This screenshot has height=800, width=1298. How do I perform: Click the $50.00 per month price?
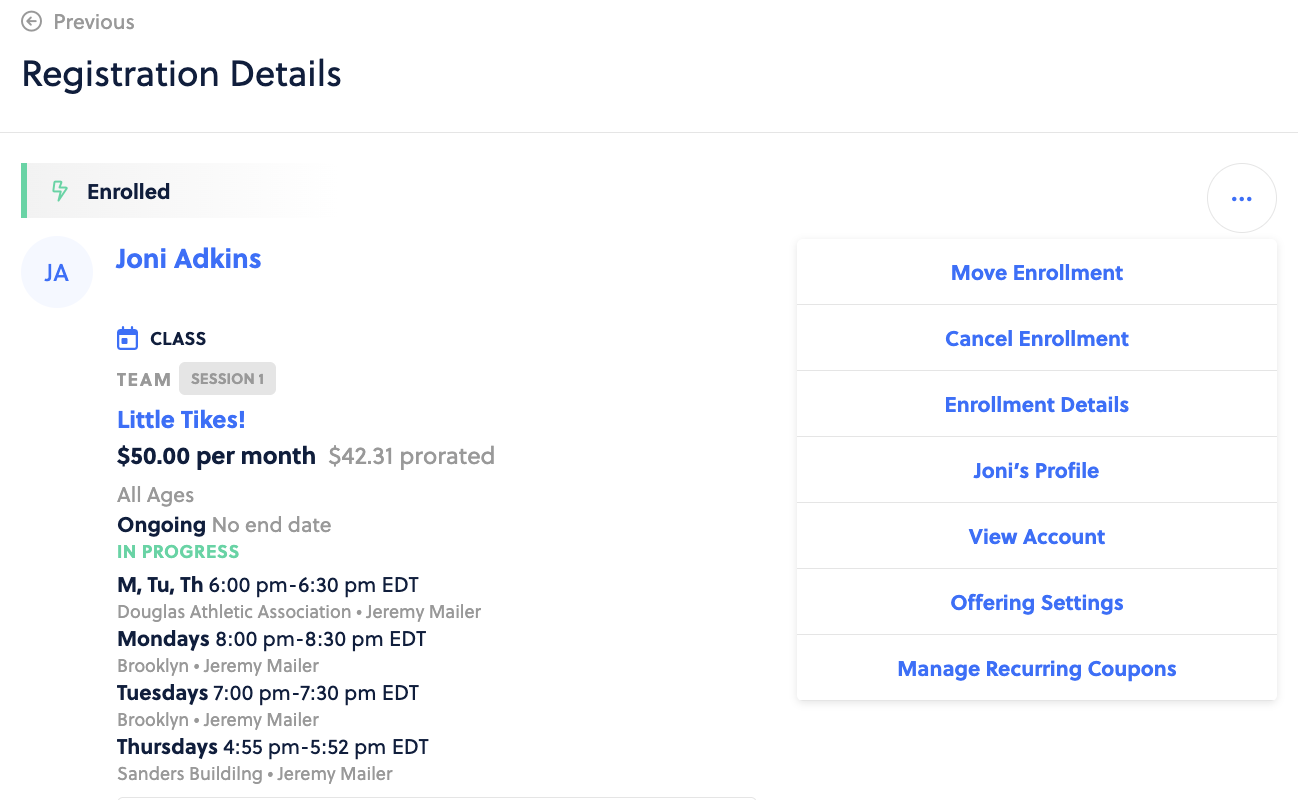pyautogui.click(x=216, y=456)
